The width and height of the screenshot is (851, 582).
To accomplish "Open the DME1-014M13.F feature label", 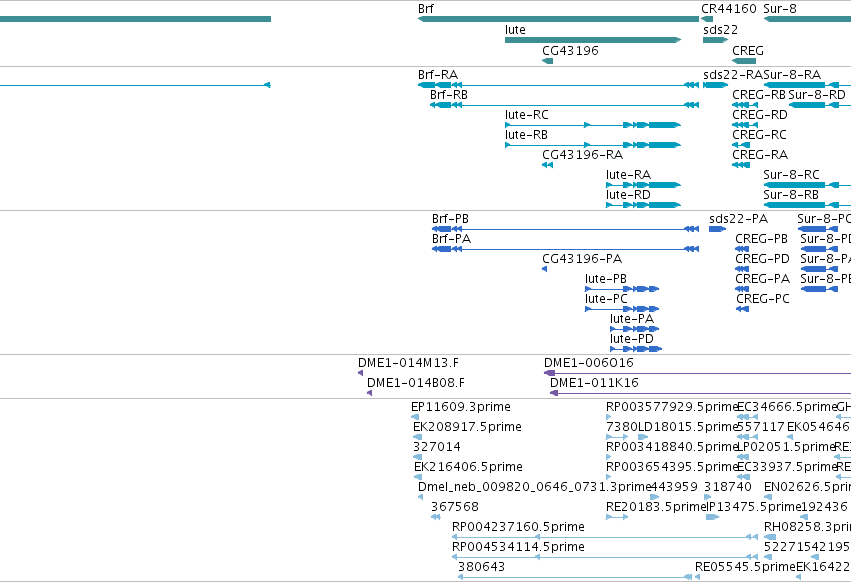I will click(x=409, y=363).
